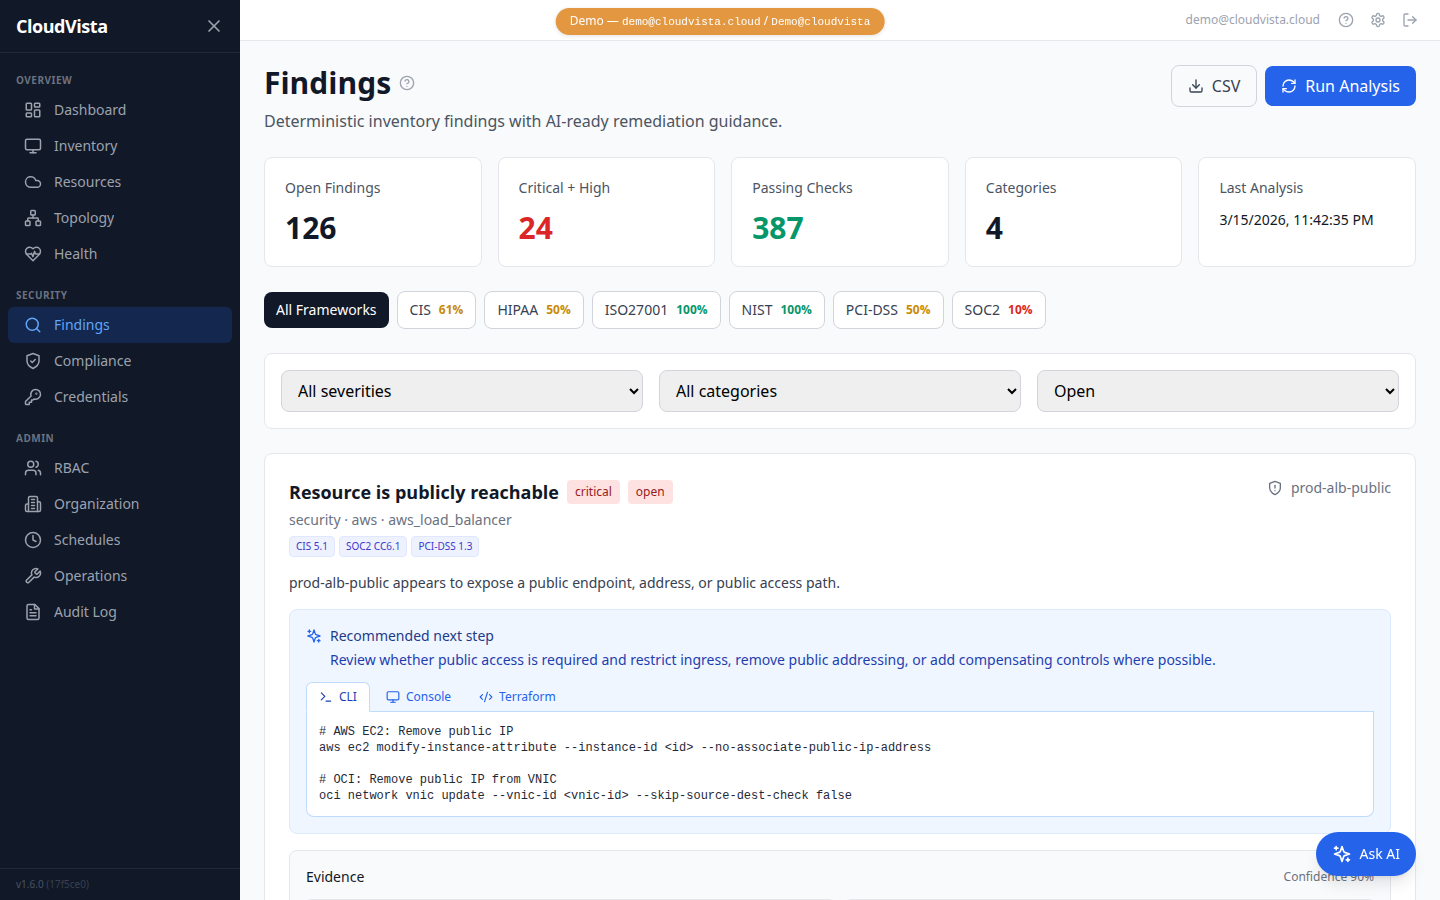
Task: Select the Credentials page
Action: (90, 396)
